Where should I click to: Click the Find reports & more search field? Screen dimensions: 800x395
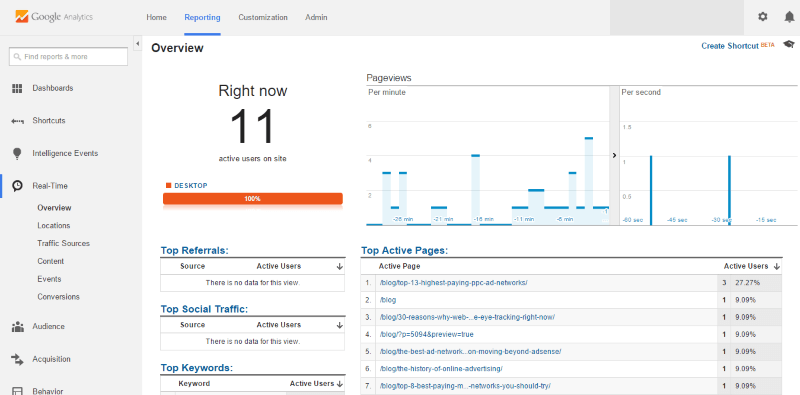pyautogui.click(x=68, y=57)
